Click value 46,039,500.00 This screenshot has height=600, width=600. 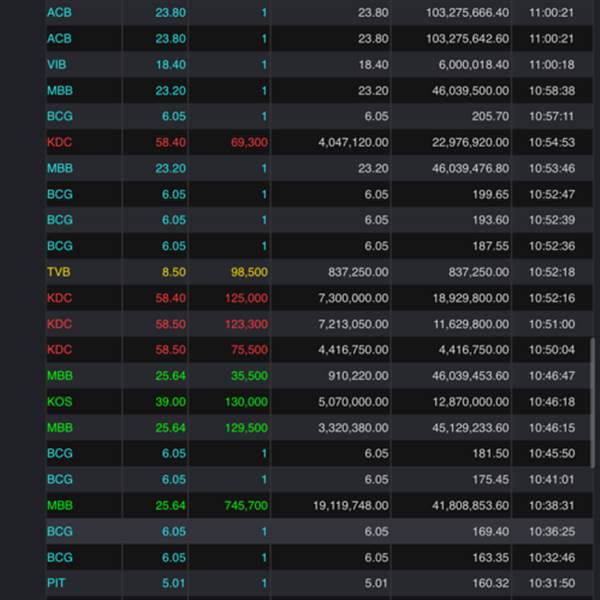(470, 90)
